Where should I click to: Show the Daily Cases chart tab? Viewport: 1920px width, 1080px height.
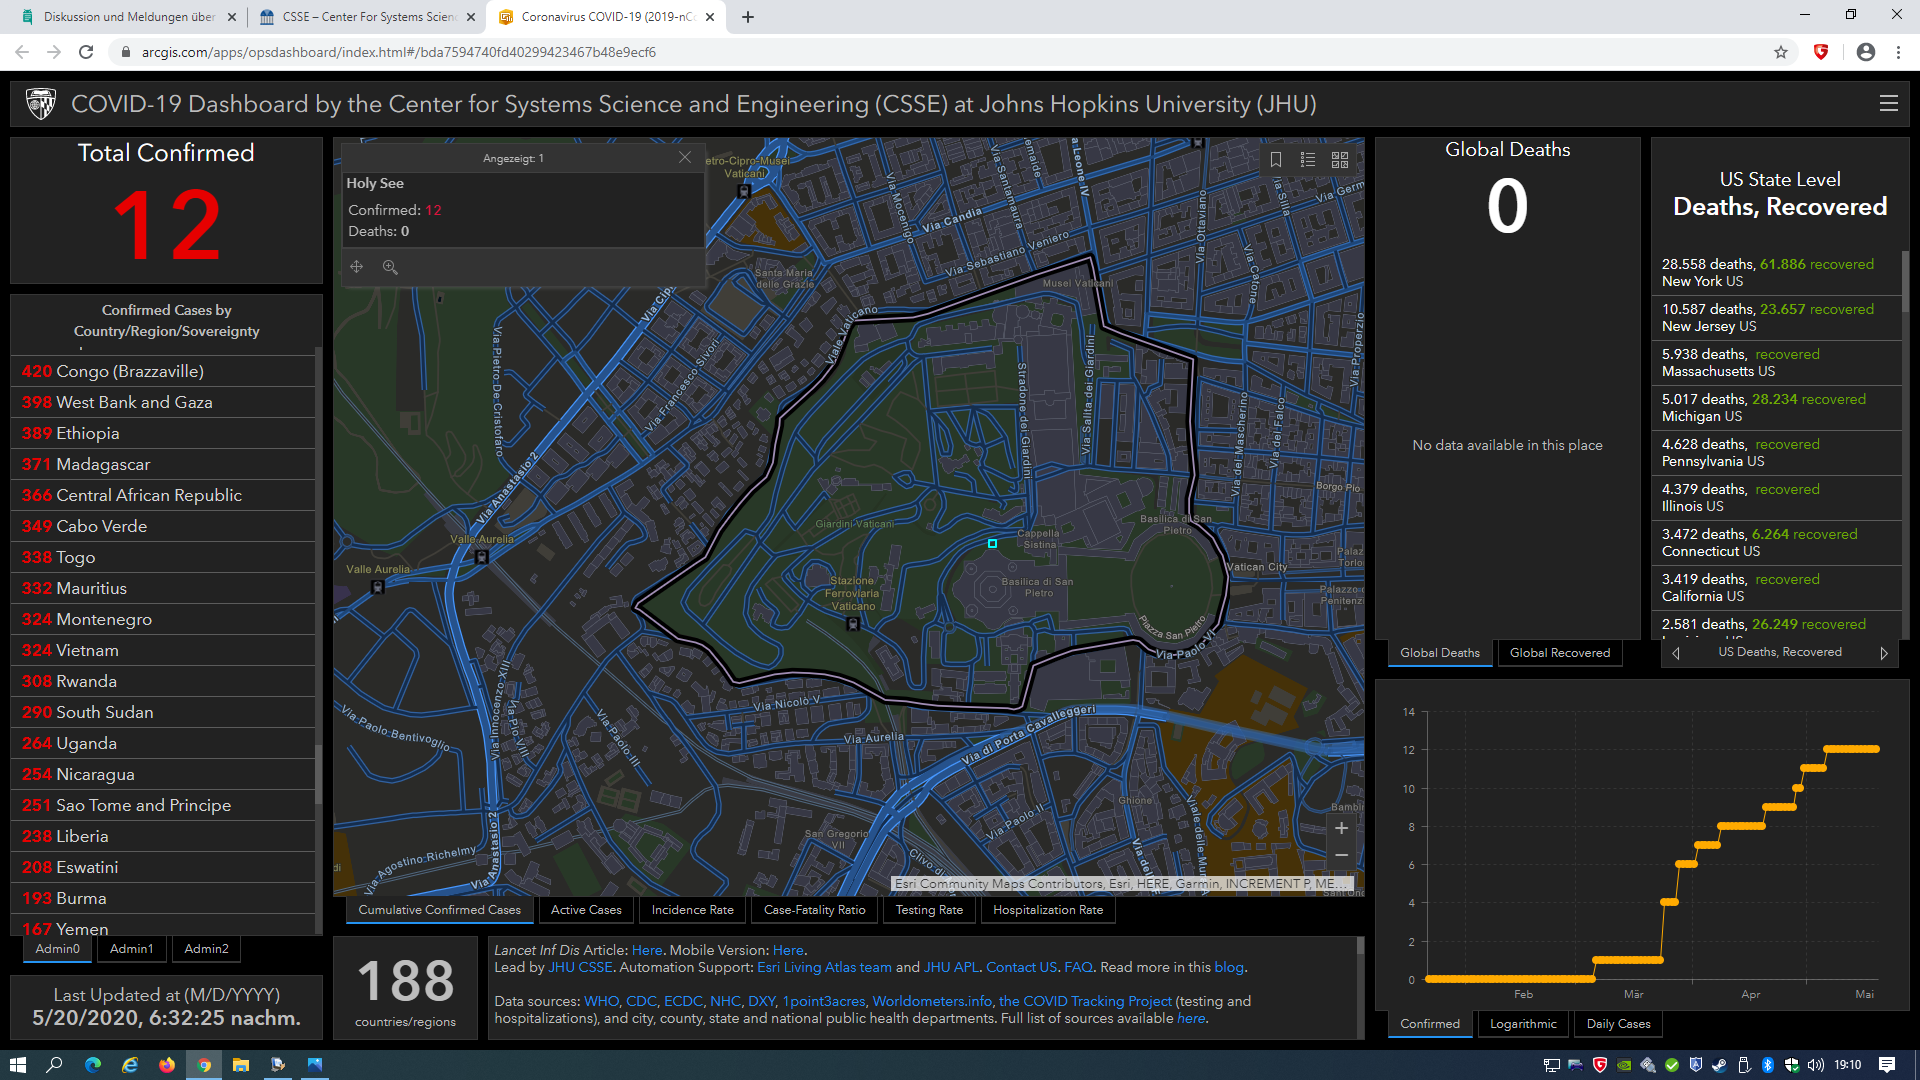click(x=1618, y=1024)
